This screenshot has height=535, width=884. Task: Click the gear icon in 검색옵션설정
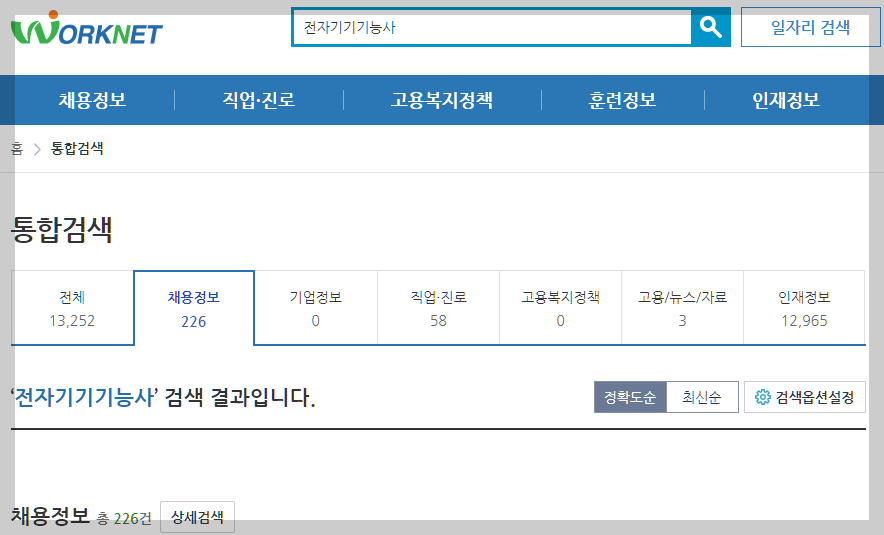[762, 397]
